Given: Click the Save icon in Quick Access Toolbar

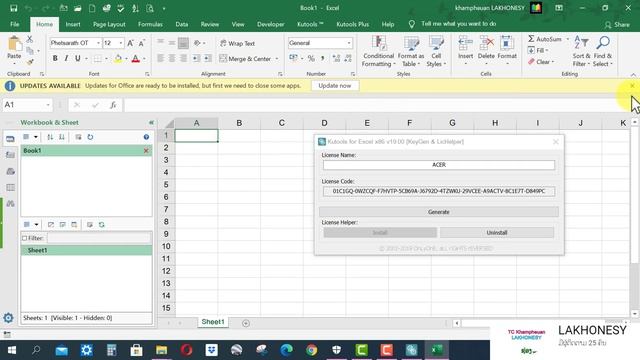Looking at the screenshot, I should click(x=13, y=8).
